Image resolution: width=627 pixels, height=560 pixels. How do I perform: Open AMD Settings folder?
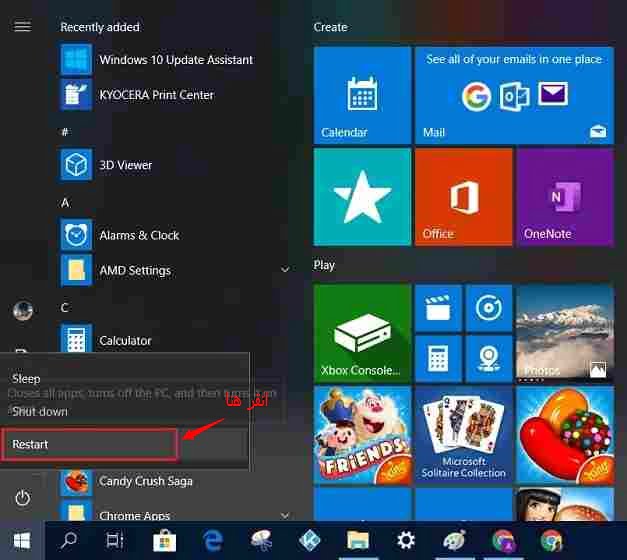click(x=115, y=270)
